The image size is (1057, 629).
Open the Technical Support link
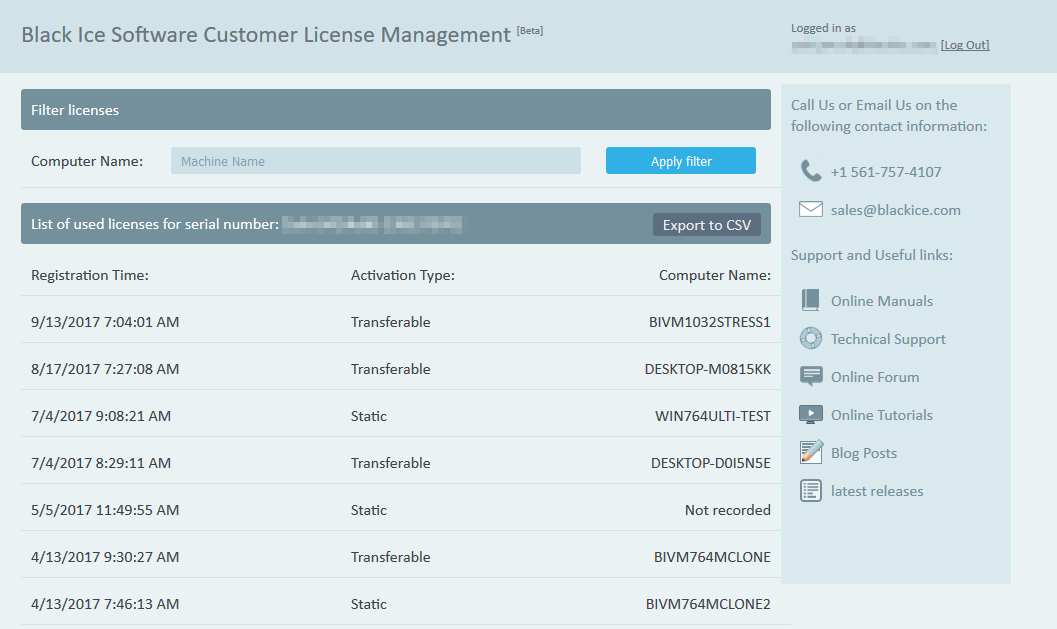888,339
